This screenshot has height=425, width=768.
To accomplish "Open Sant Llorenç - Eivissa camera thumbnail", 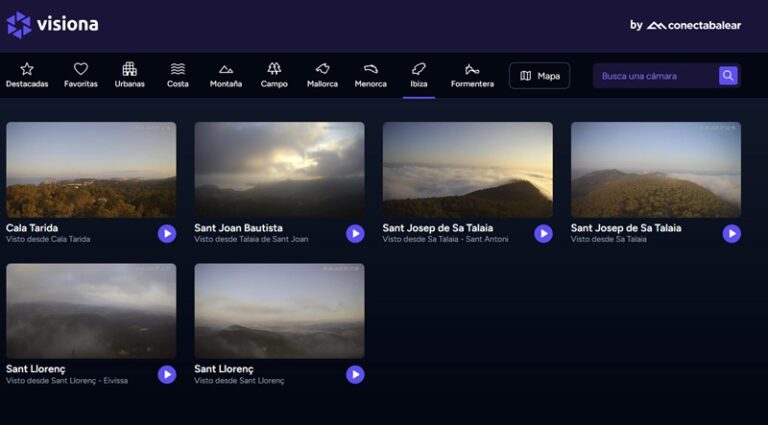I will coord(91,311).
